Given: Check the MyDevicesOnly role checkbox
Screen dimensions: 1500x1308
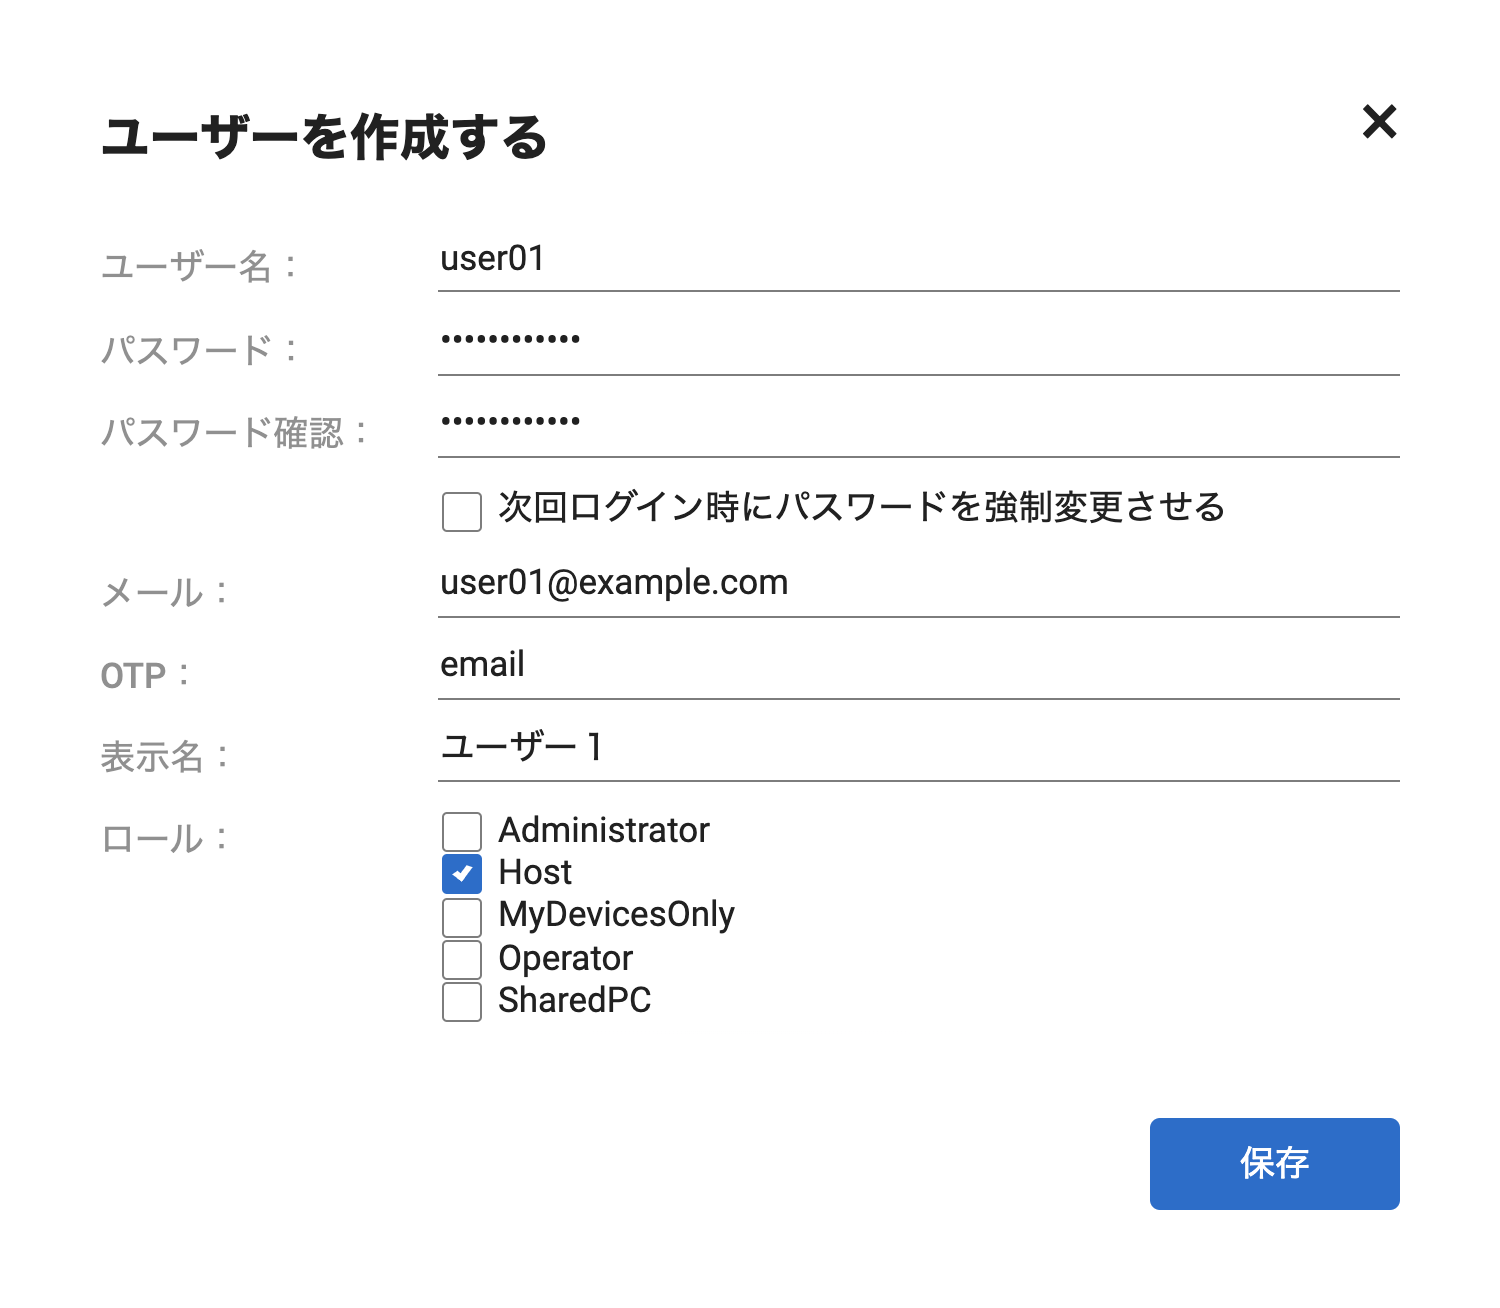Looking at the screenshot, I should pyautogui.click(x=462, y=916).
